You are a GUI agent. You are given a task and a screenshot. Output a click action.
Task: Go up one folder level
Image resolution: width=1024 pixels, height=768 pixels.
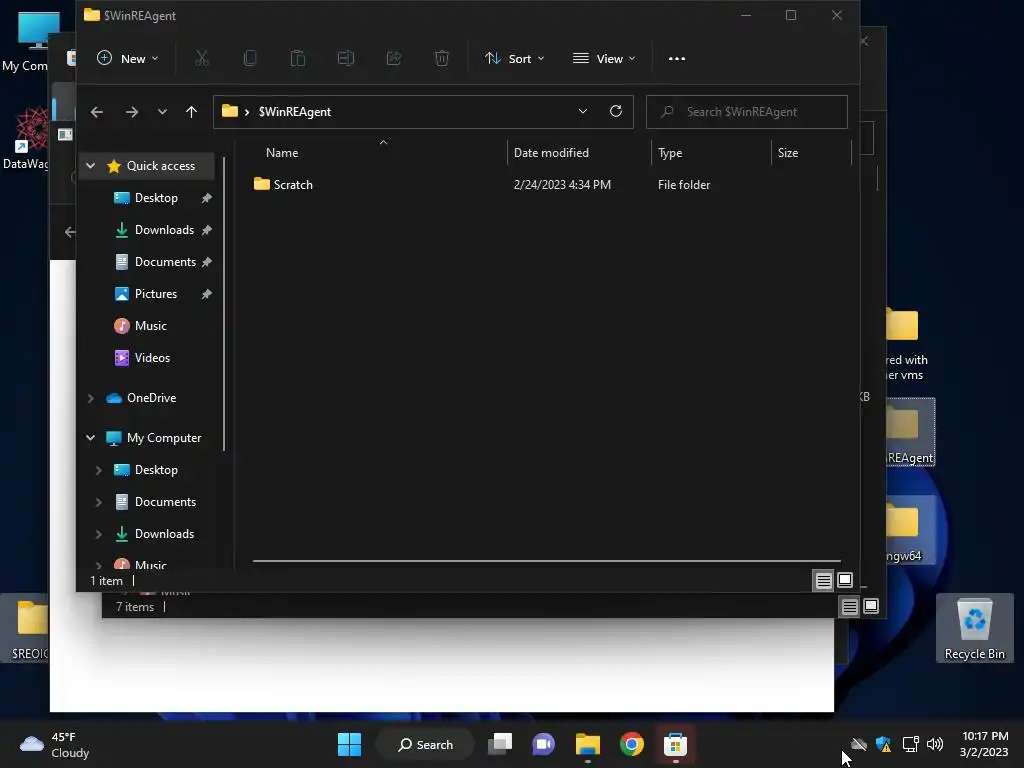pyautogui.click(x=191, y=112)
